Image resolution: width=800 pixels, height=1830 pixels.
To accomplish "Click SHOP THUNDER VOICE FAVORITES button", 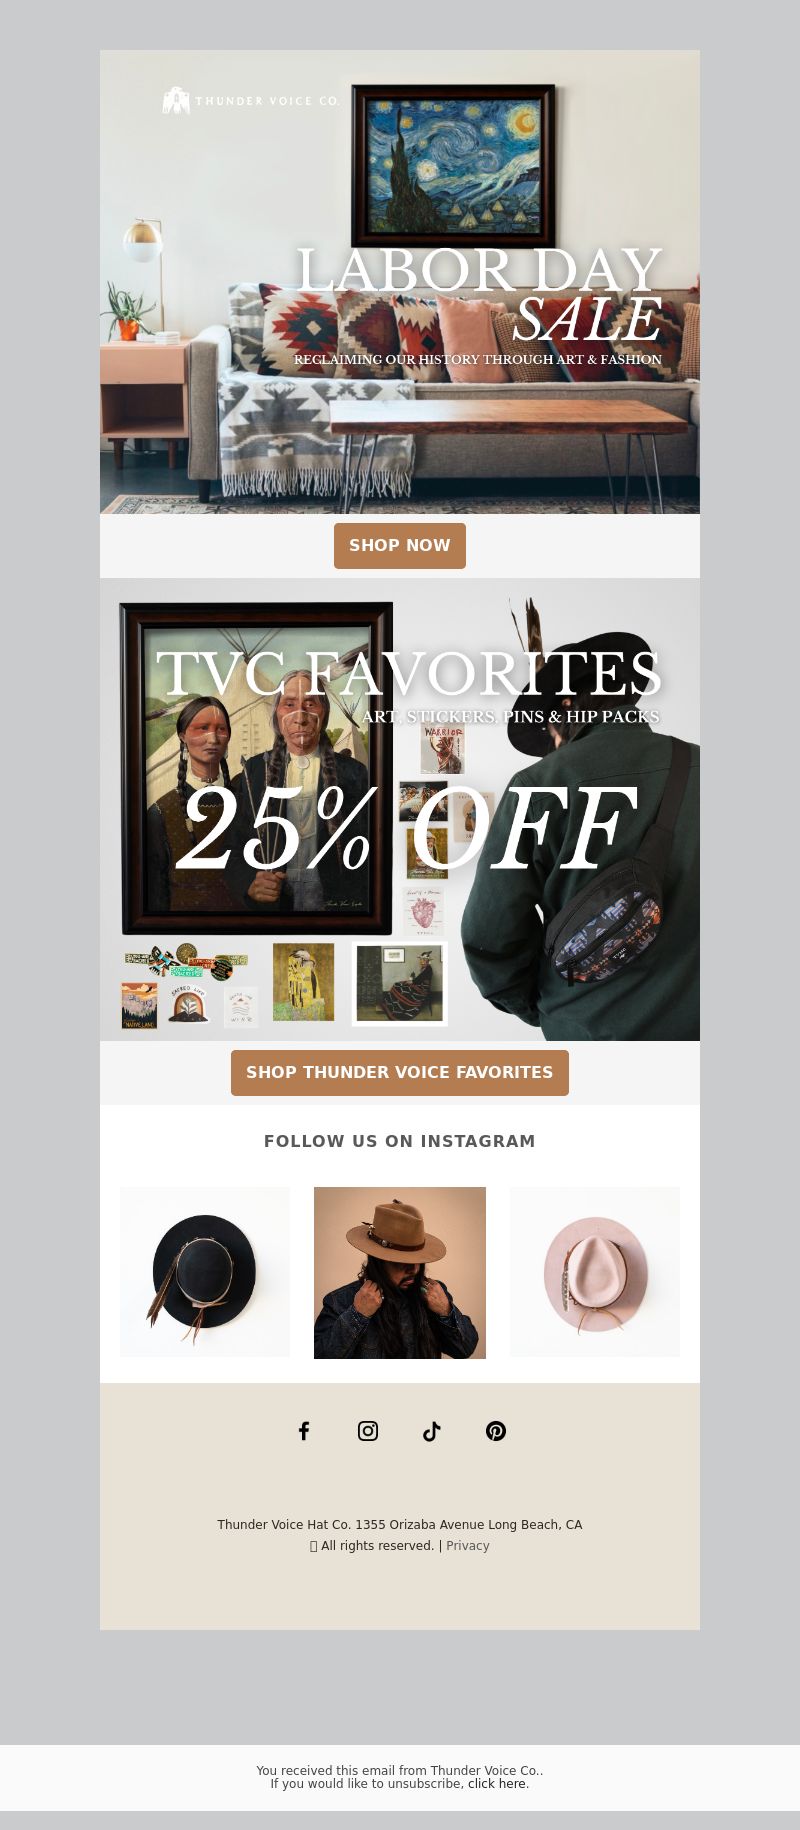I will pyautogui.click(x=400, y=1073).
